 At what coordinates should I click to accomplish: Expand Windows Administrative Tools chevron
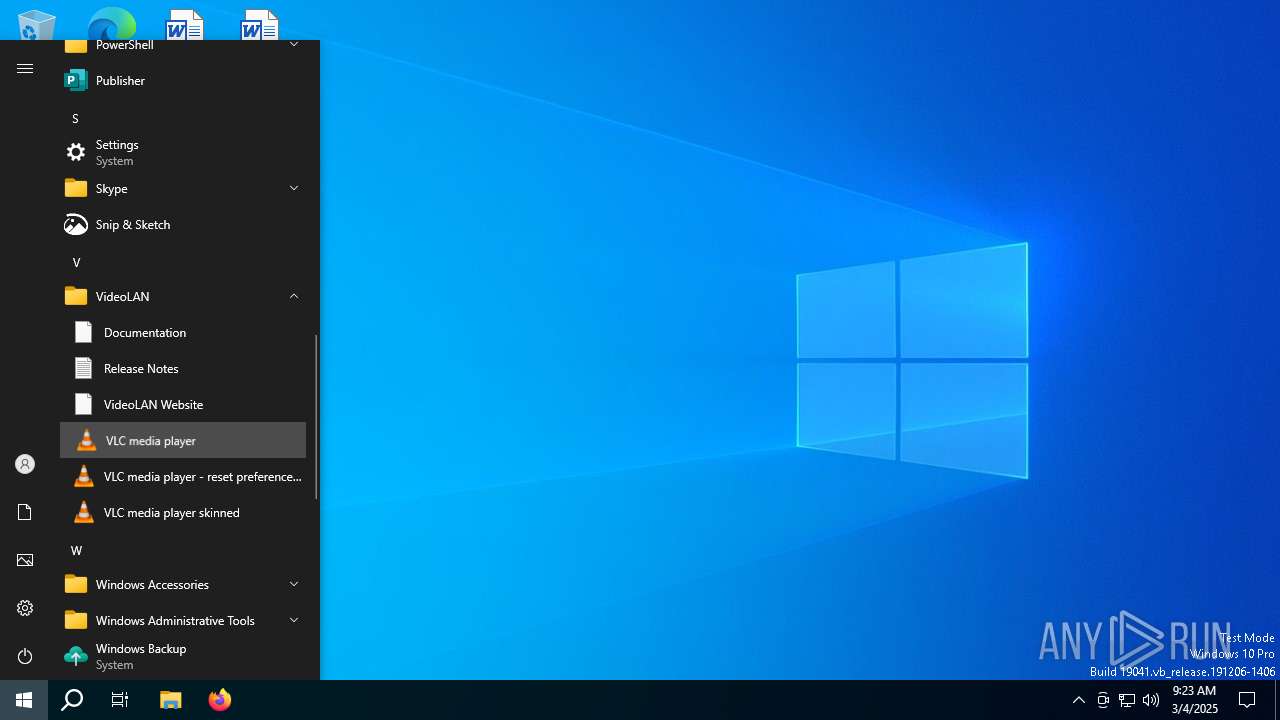pos(294,620)
